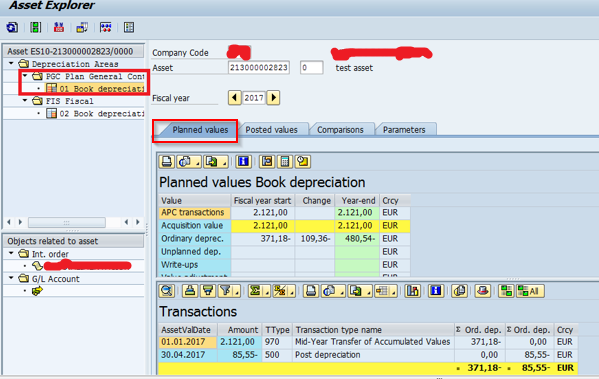Screen dimensions: 599x379
Task: Click the green display master data toolbar icon
Action: point(36,28)
